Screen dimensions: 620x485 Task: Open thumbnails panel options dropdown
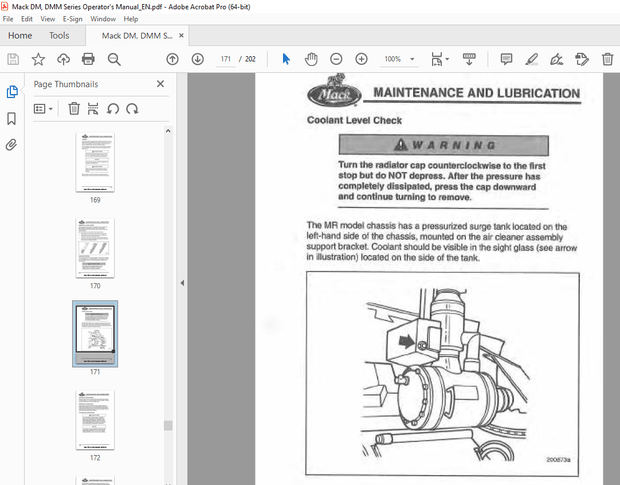click(43, 109)
